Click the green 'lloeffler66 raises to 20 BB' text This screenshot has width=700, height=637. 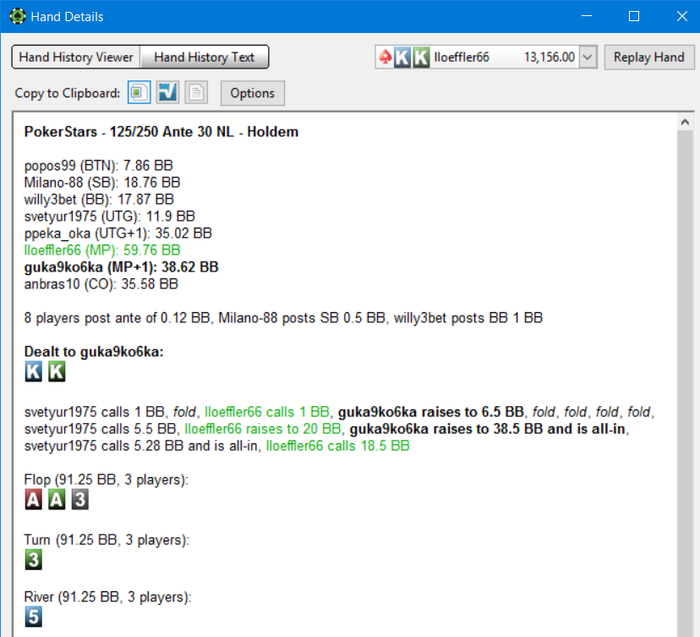pyautogui.click(x=263, y=429)
